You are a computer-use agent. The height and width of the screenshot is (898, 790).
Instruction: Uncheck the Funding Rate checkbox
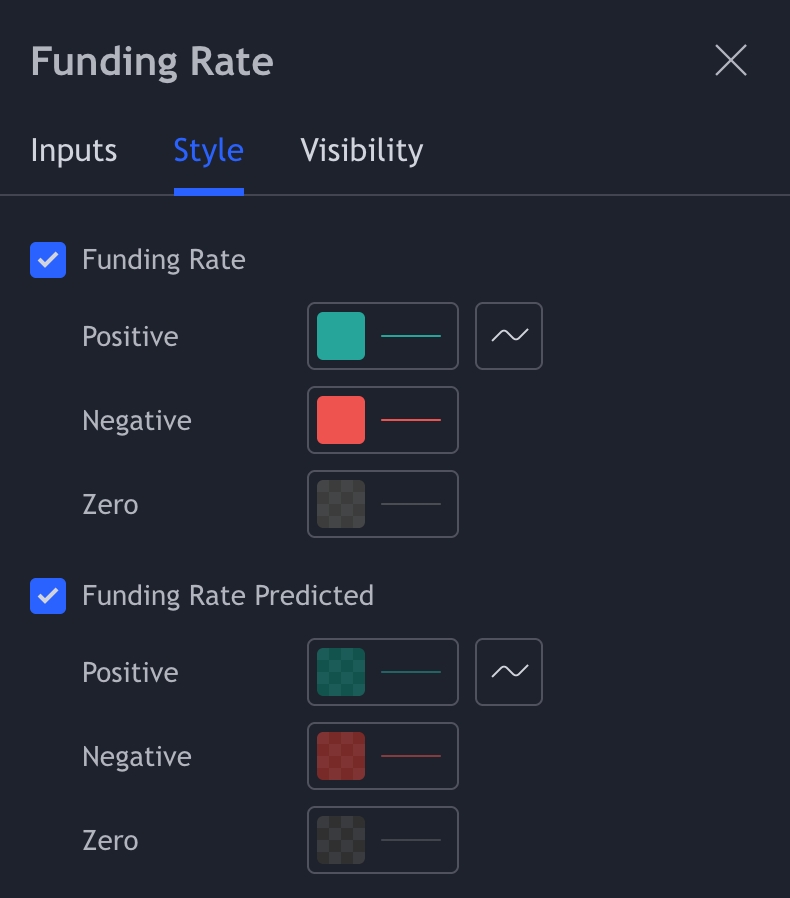pyautogui.click(x=48, y=260)
